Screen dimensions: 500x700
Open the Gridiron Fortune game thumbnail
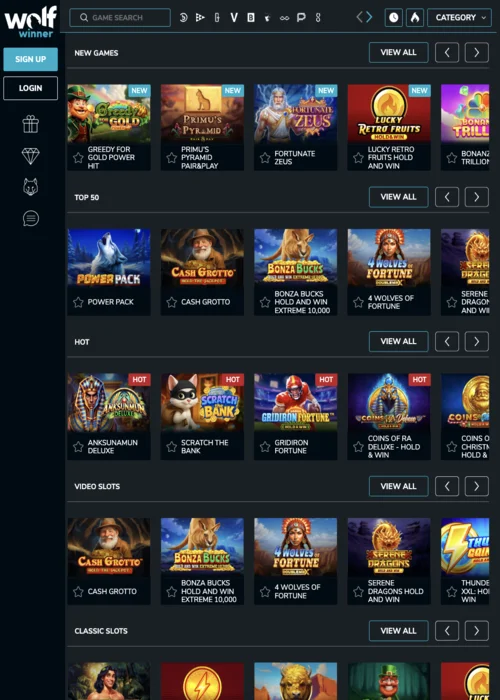(x=296, y=403)
